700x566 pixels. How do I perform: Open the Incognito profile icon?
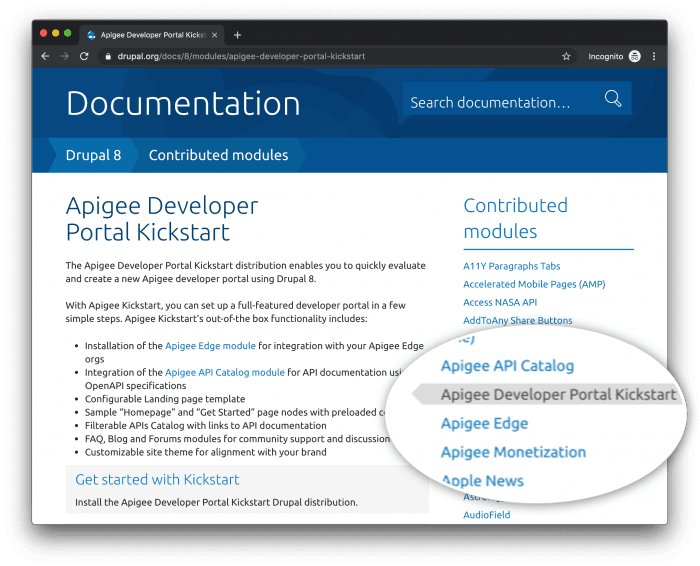click(x=634, y=56)
